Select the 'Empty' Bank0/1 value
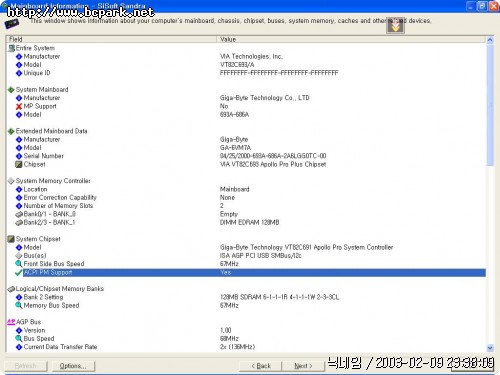500x375 pixels. pos(229,214)
